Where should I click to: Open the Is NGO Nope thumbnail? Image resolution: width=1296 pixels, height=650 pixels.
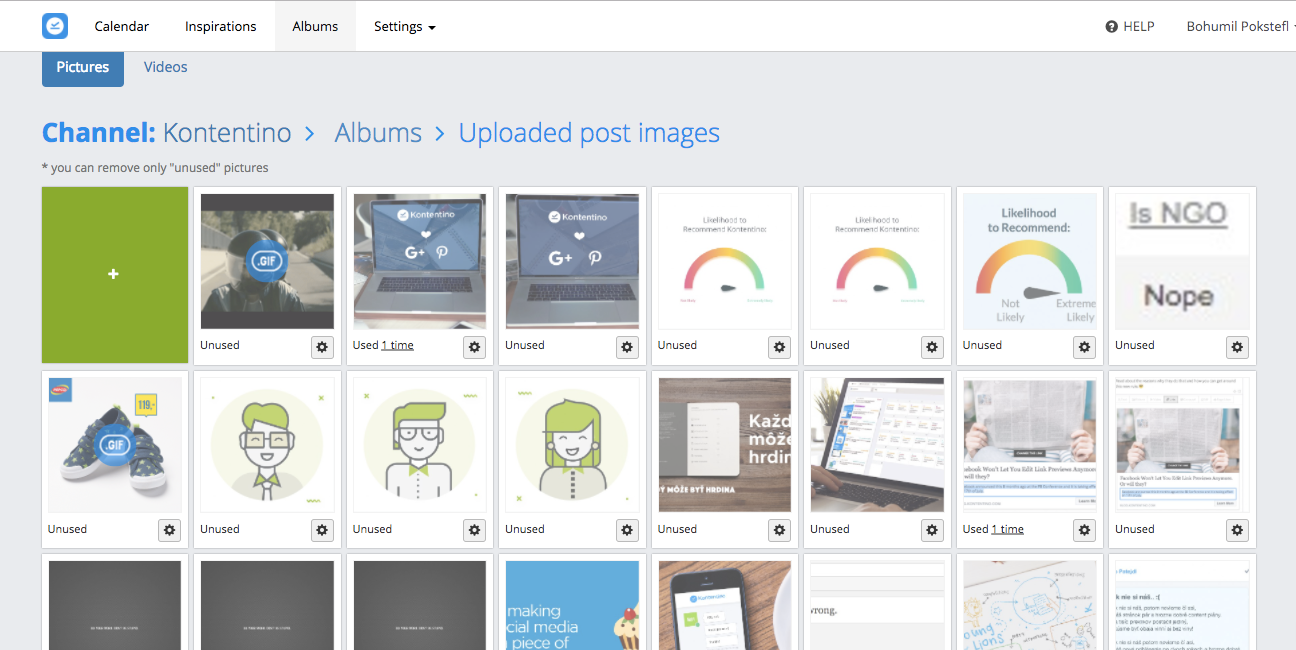tap(1182, 262)
